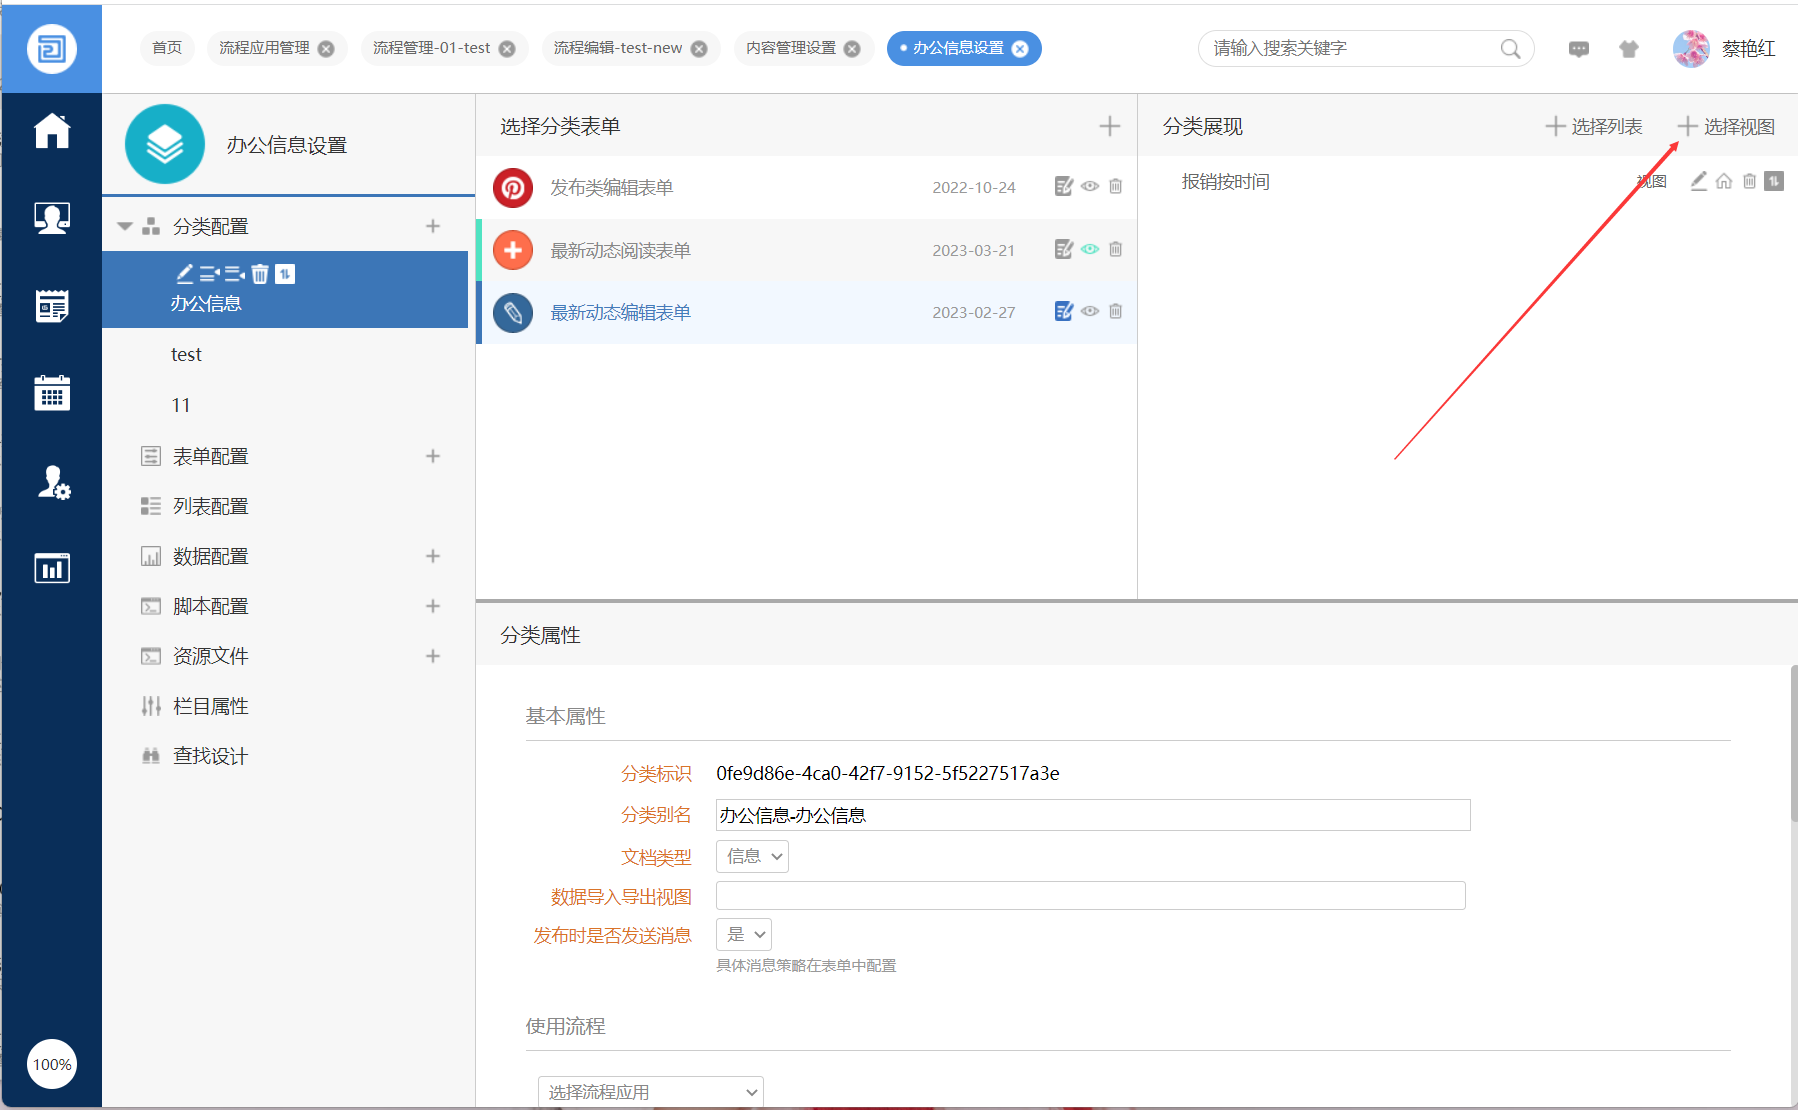
Task: Click the home icon in left sidebar
Action: click(52, 131)
